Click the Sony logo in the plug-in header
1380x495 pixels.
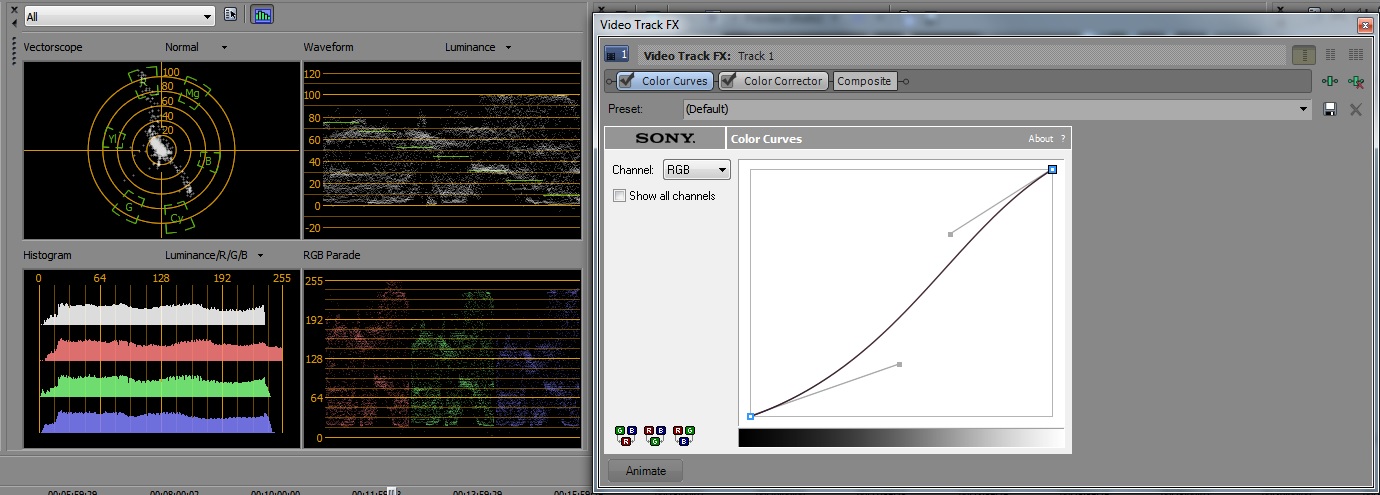665,138
